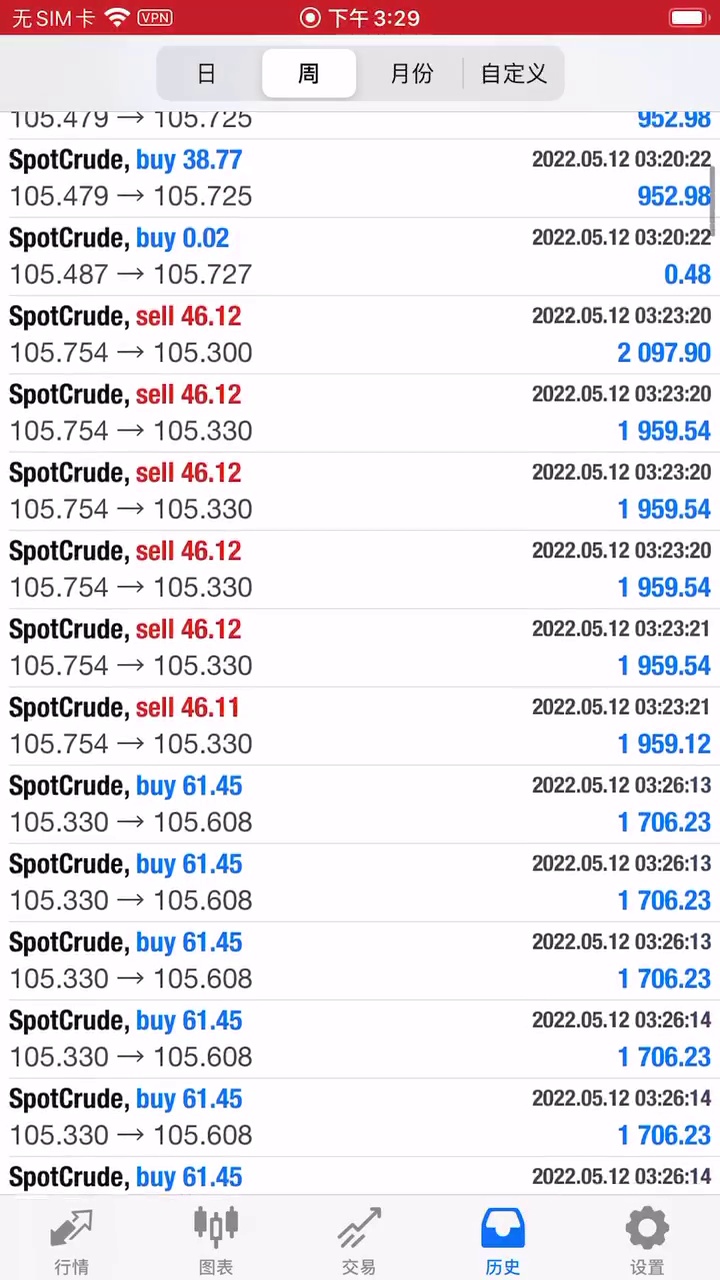Switch to the 月份 (Month) period
720x1280 pixels.
(x=411, y=73)
